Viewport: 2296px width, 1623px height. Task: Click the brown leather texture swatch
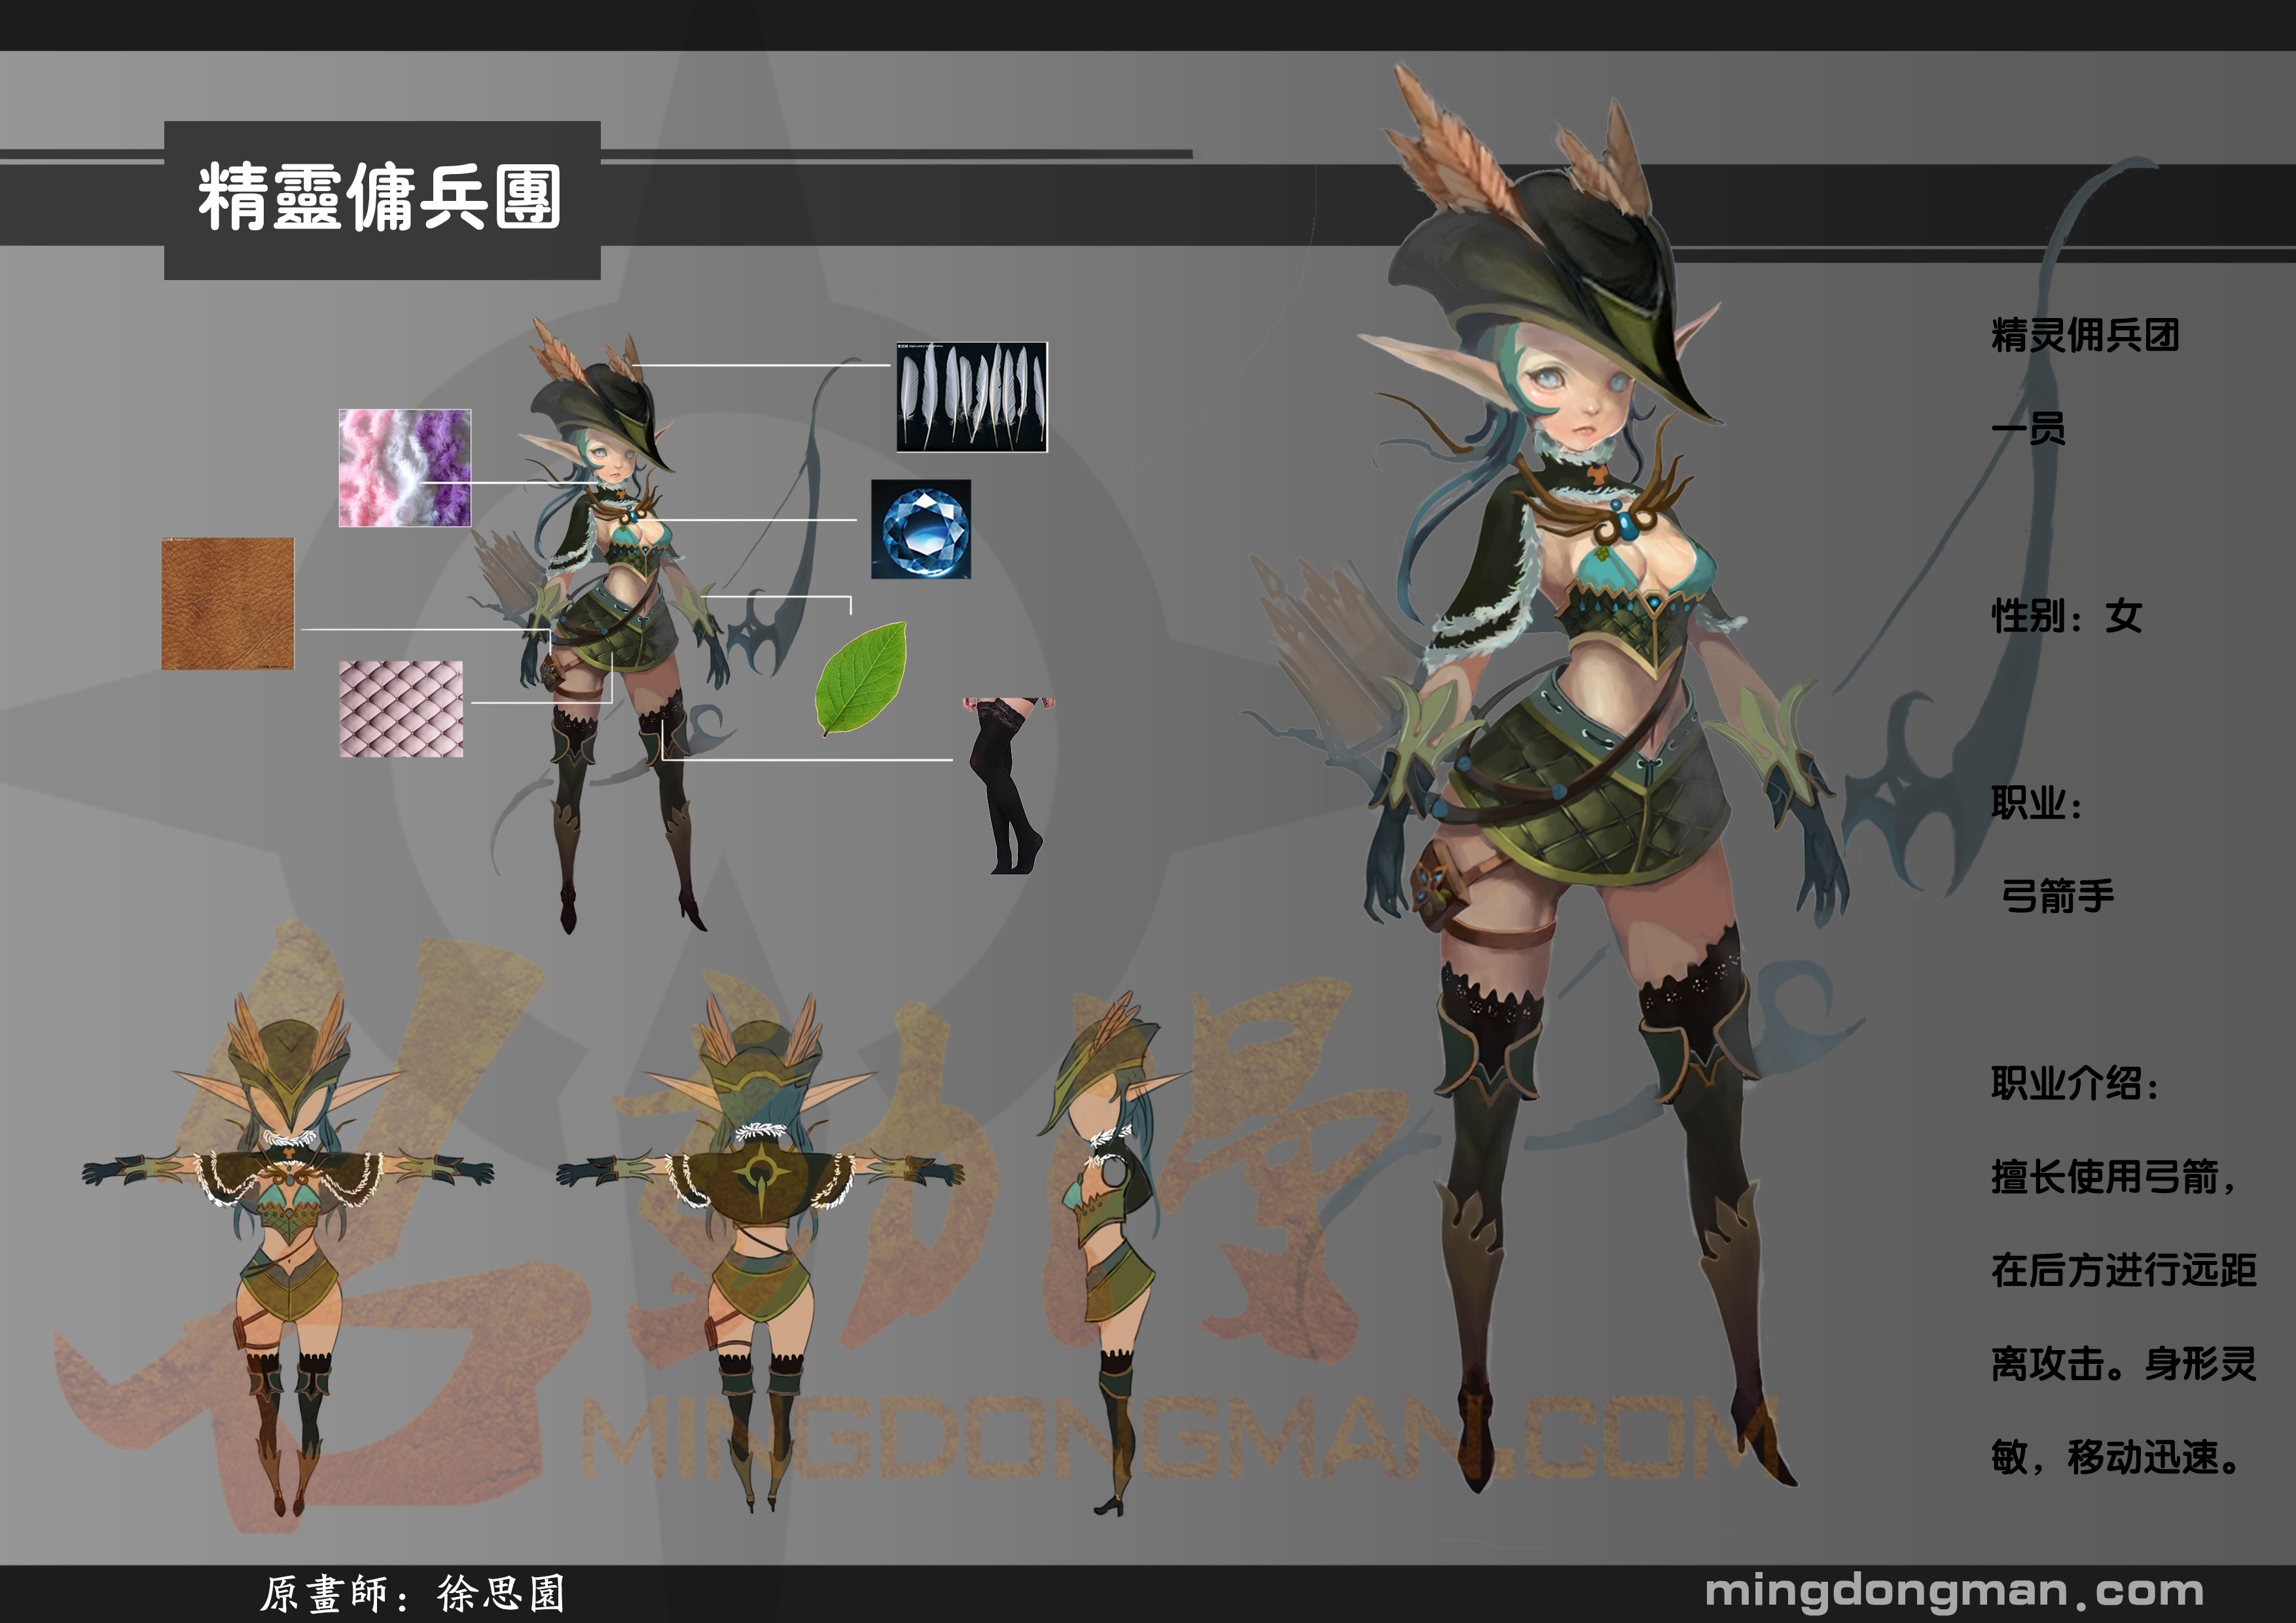(x=228, y=603)
